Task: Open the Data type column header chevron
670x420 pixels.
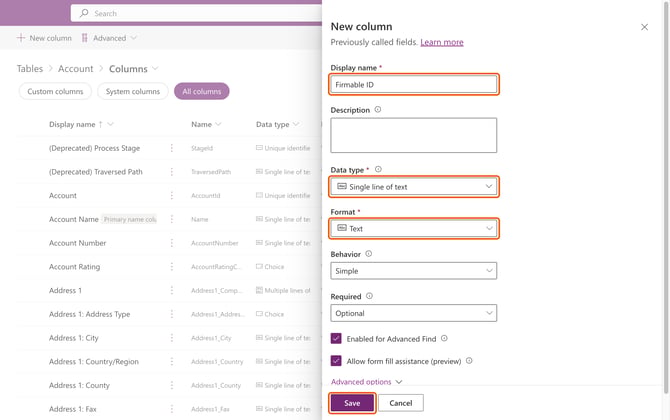Action: coord(296,124)
